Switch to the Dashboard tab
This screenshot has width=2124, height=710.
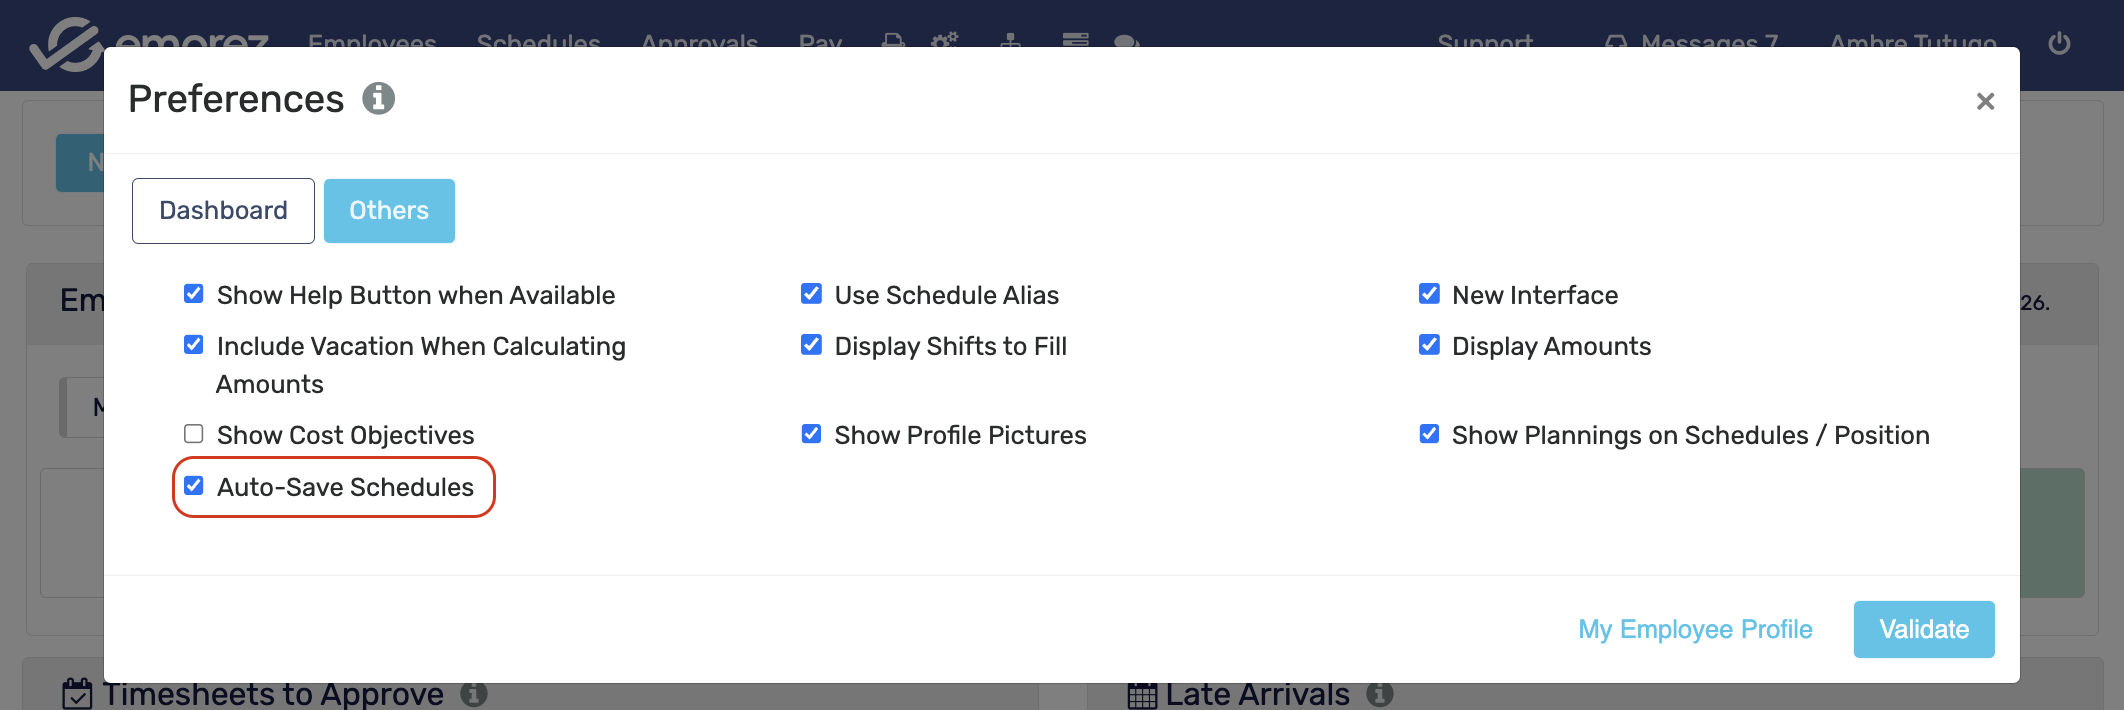click(x=223, y=211)
